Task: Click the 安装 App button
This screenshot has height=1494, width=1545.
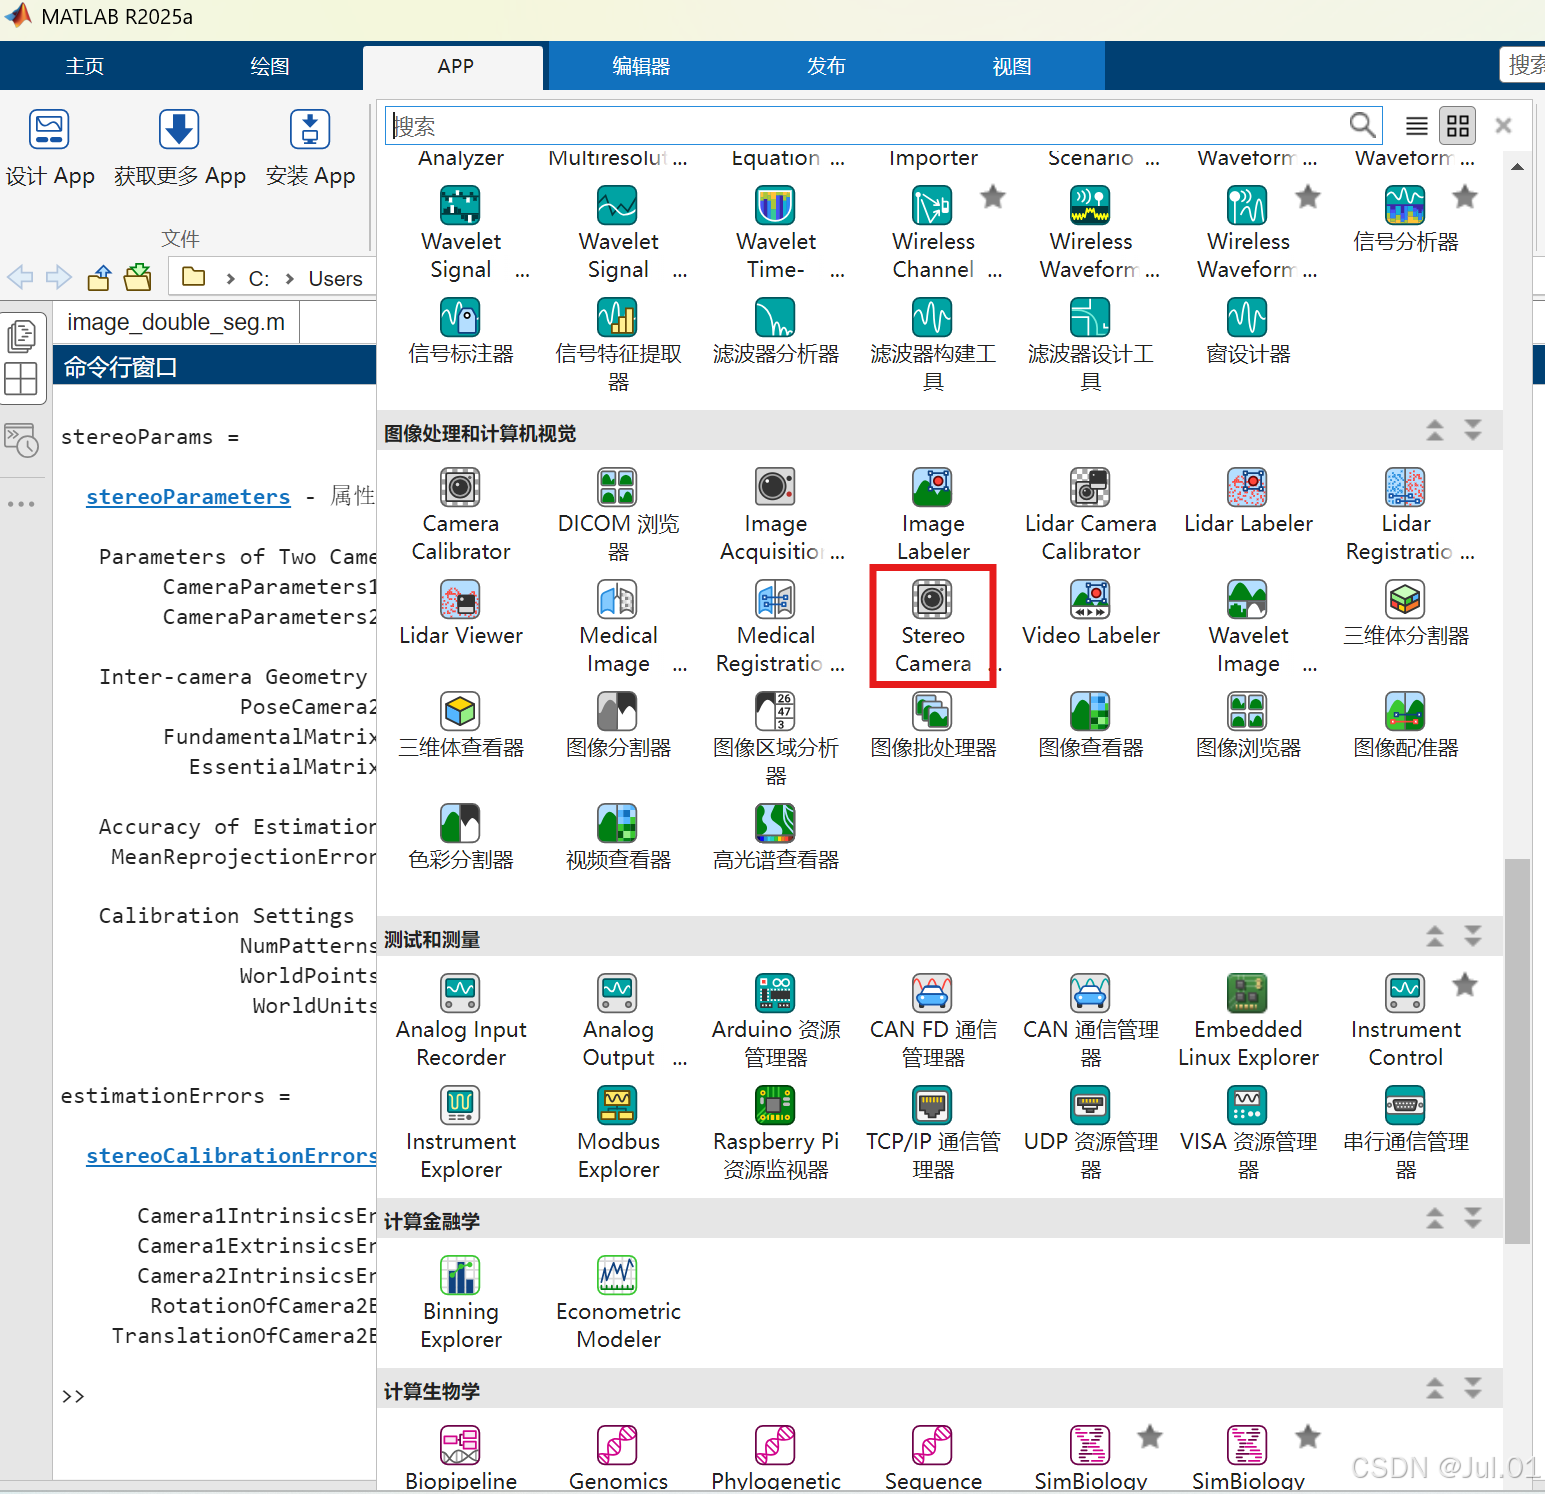Action: click(310, 148)
